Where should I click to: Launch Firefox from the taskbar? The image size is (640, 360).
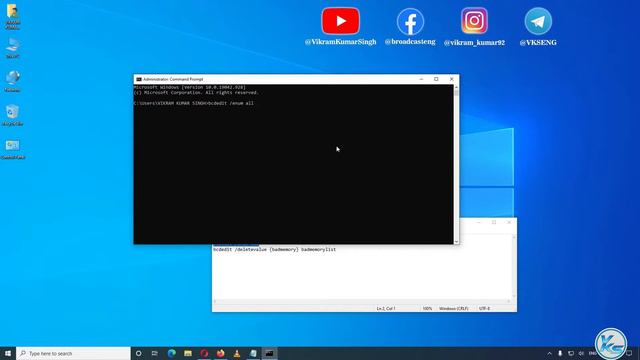tap(220, 353)
